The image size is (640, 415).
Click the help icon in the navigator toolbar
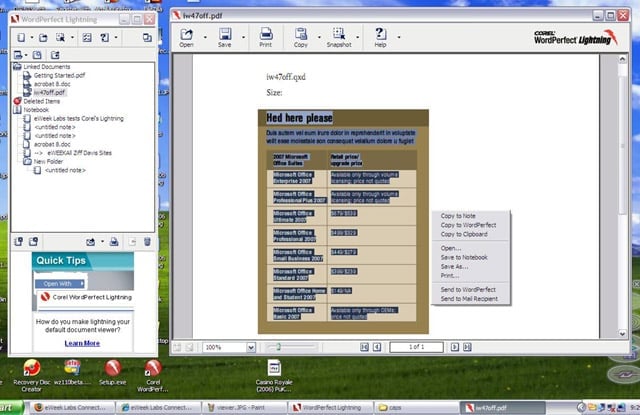[x=105, y=38]
